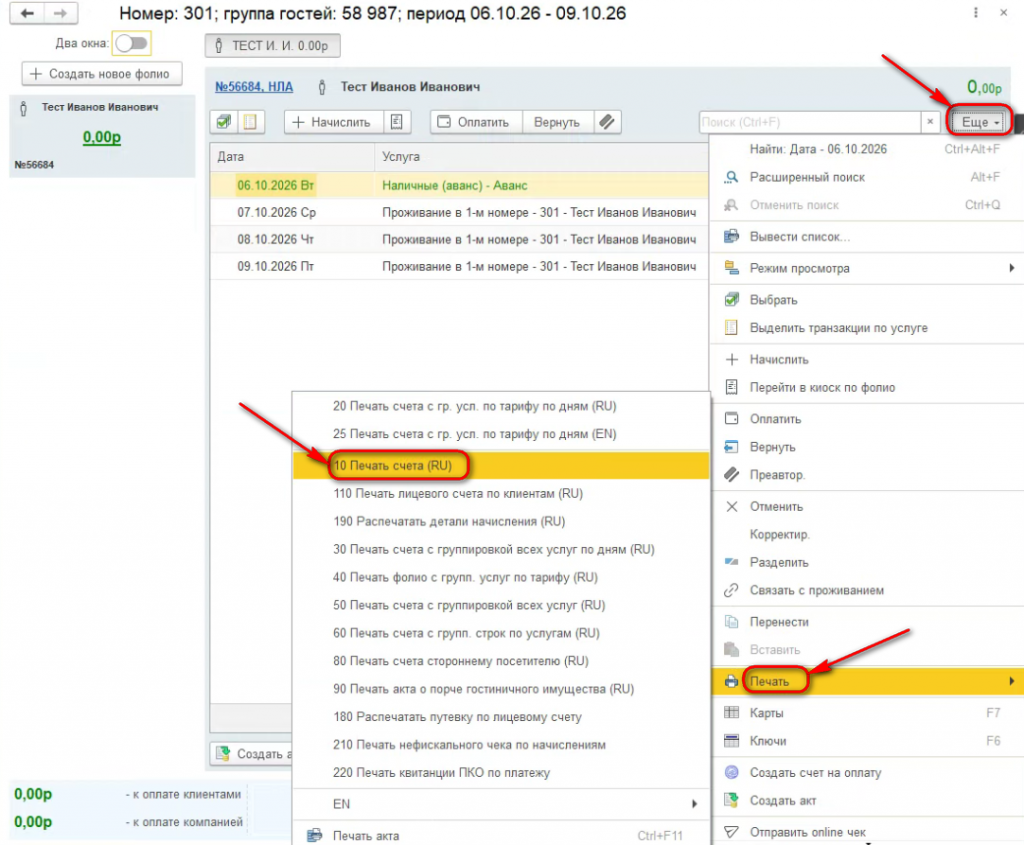This screenshot has width=1024, height=845.
Task: Toggle the Два окна switch
Action: (x=131, y=44)
